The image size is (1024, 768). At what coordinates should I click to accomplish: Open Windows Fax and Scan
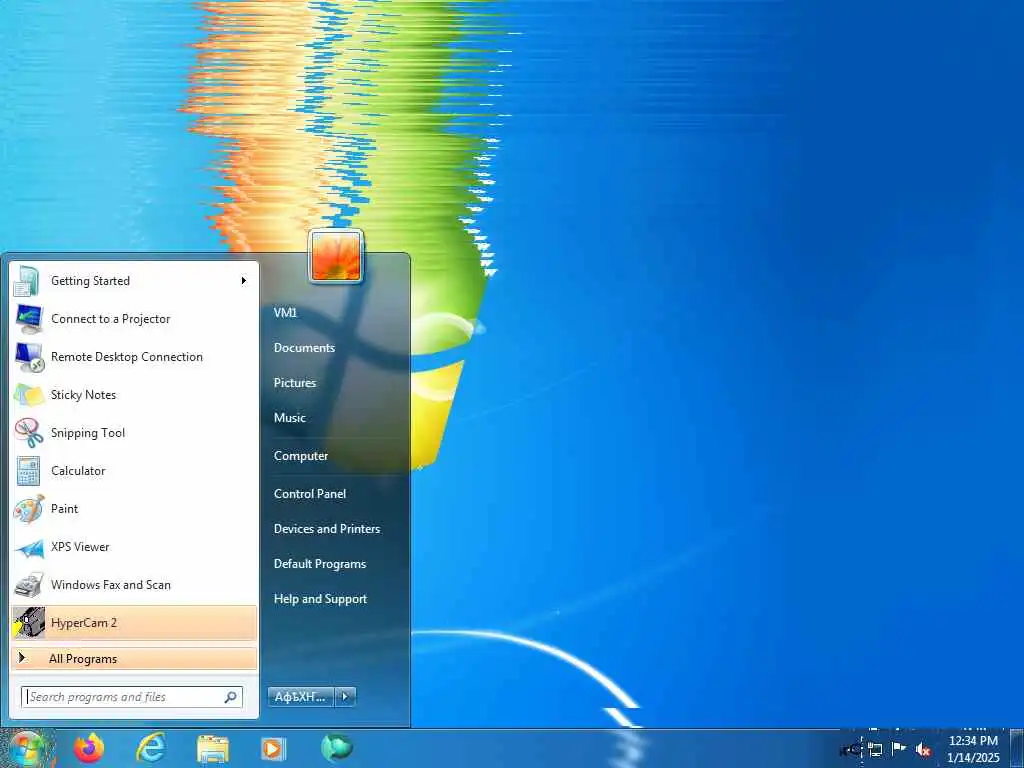[x=134, y=584]
